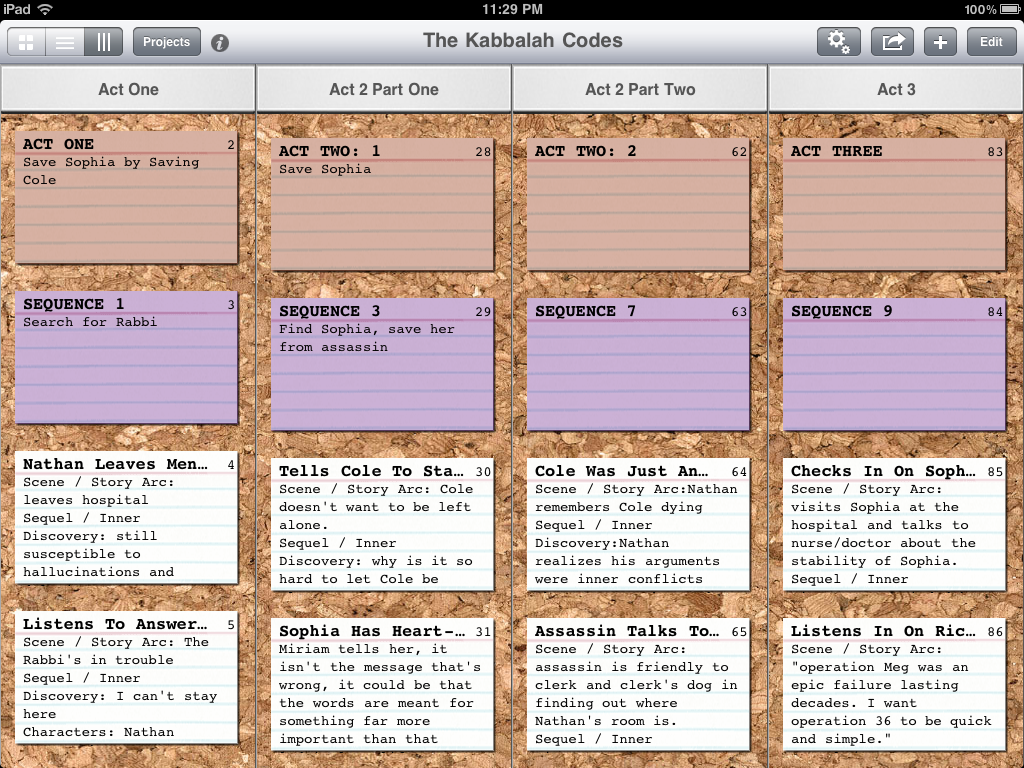Open the Checks In On Soph… card
This screenshot has height=768, width=1024.
click(894, 524)
